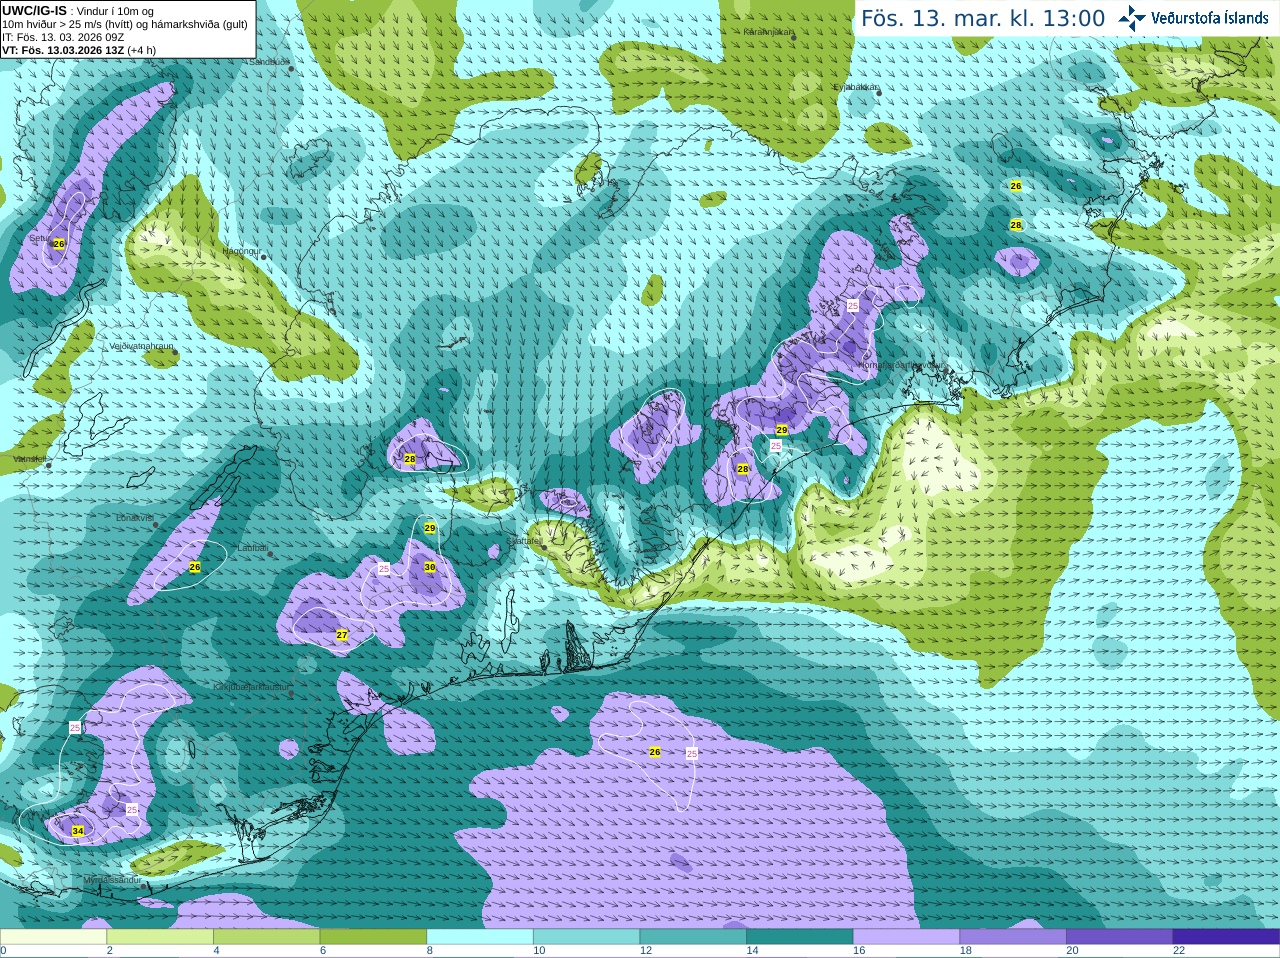
Task: Select the 'UWC/IG-IS : Vindur í 10m og' title line
Action: tap(78, 11)
